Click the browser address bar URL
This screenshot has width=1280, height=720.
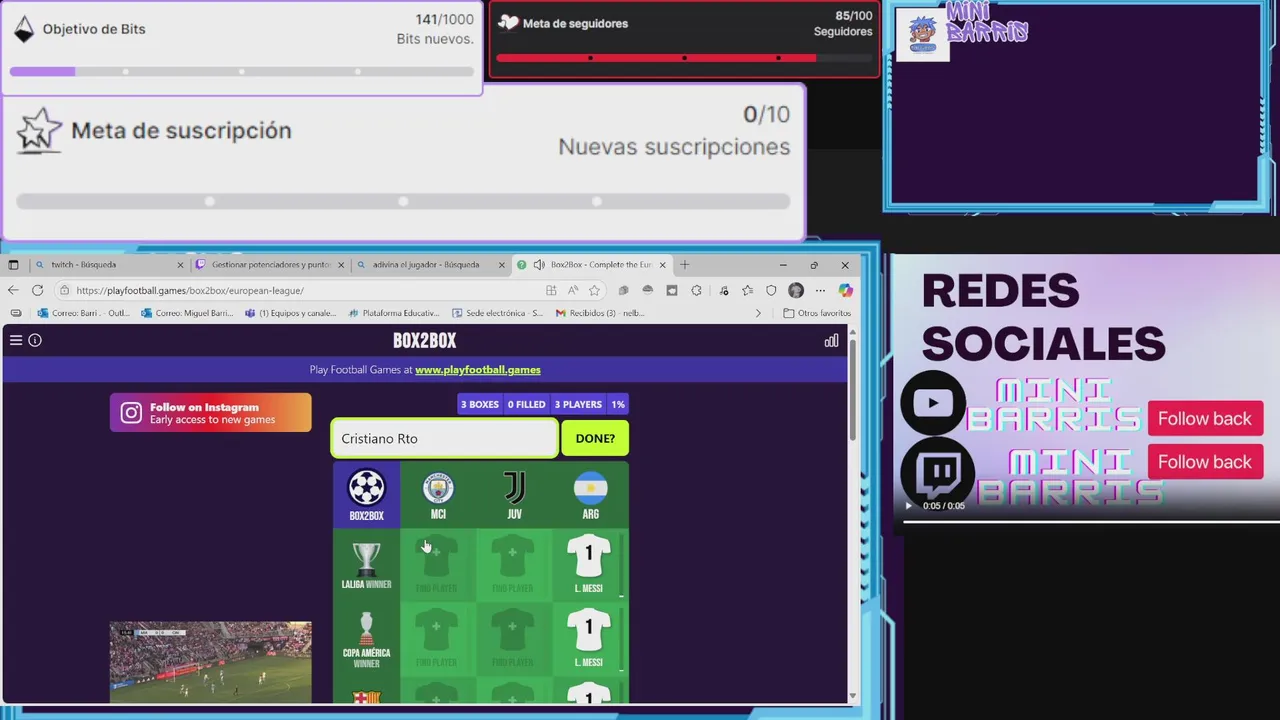click(x=190, y=290)
